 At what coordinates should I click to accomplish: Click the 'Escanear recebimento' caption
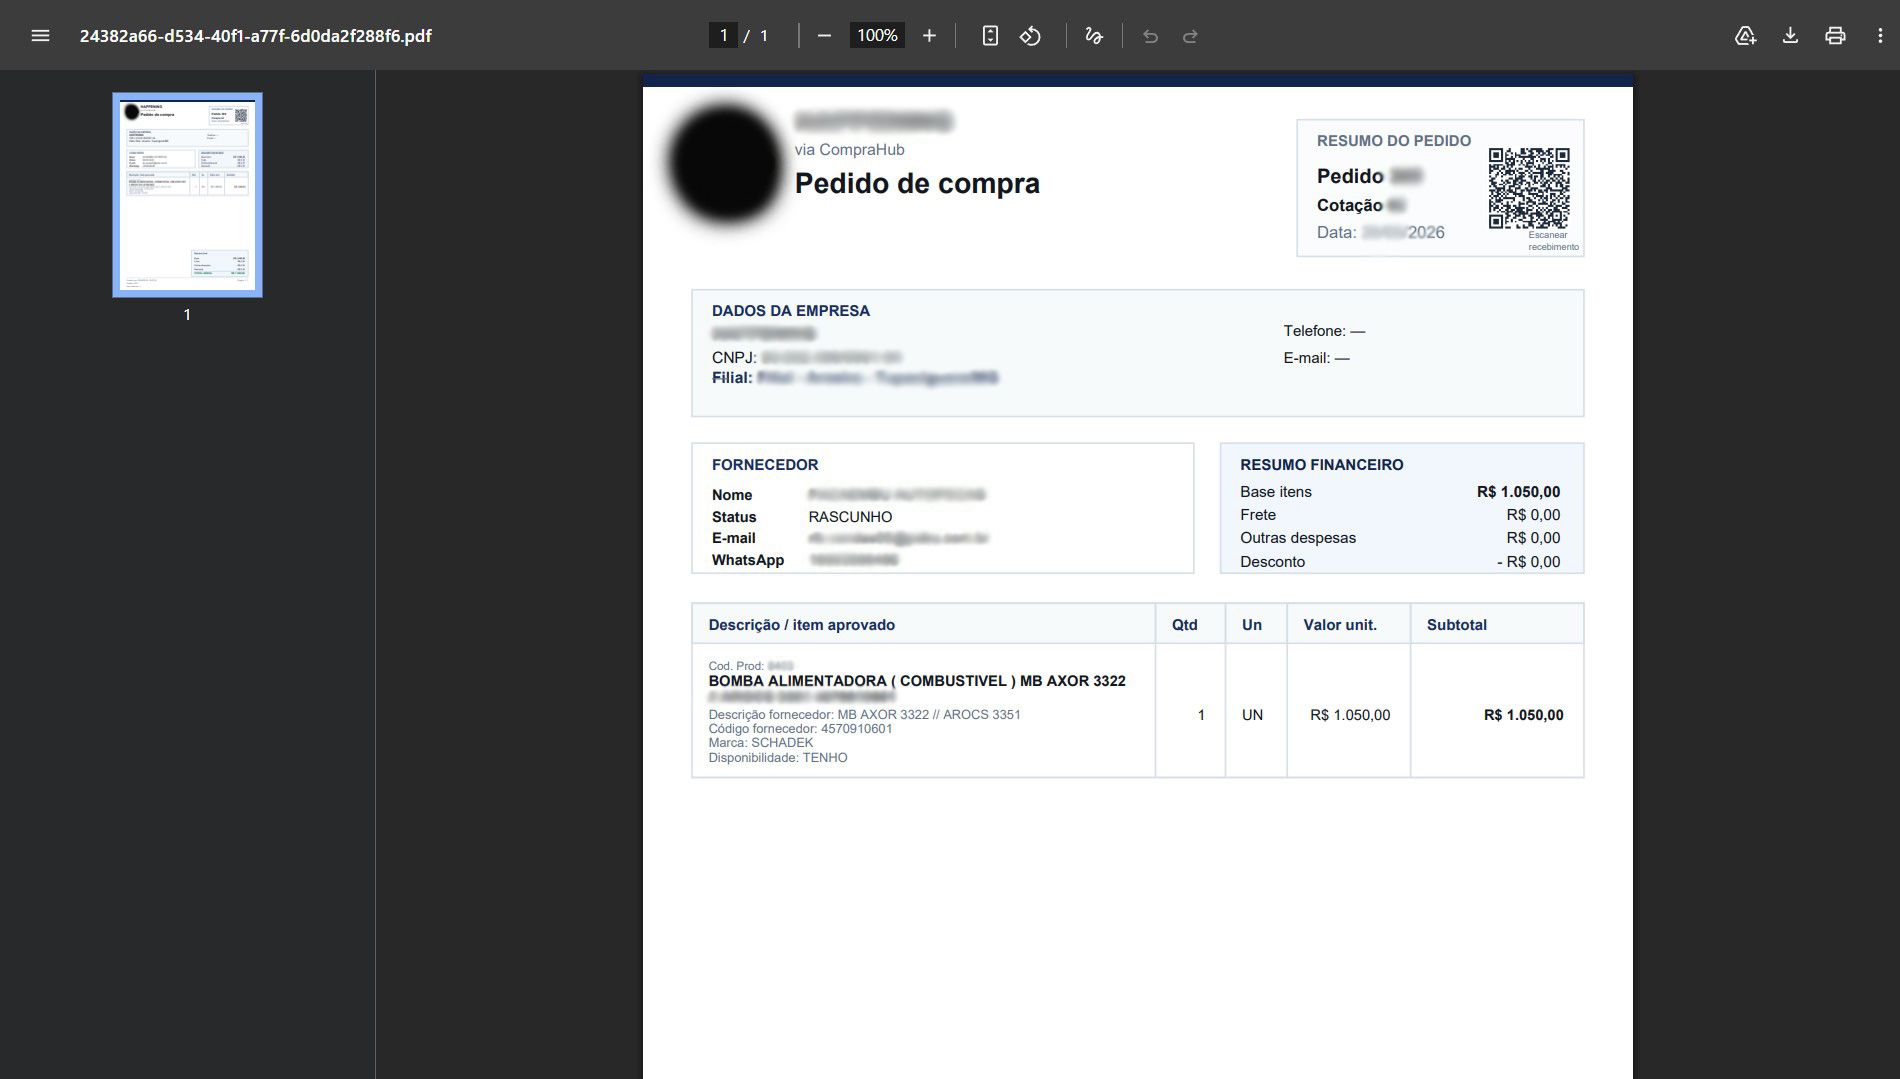[x=1553, y=241]
